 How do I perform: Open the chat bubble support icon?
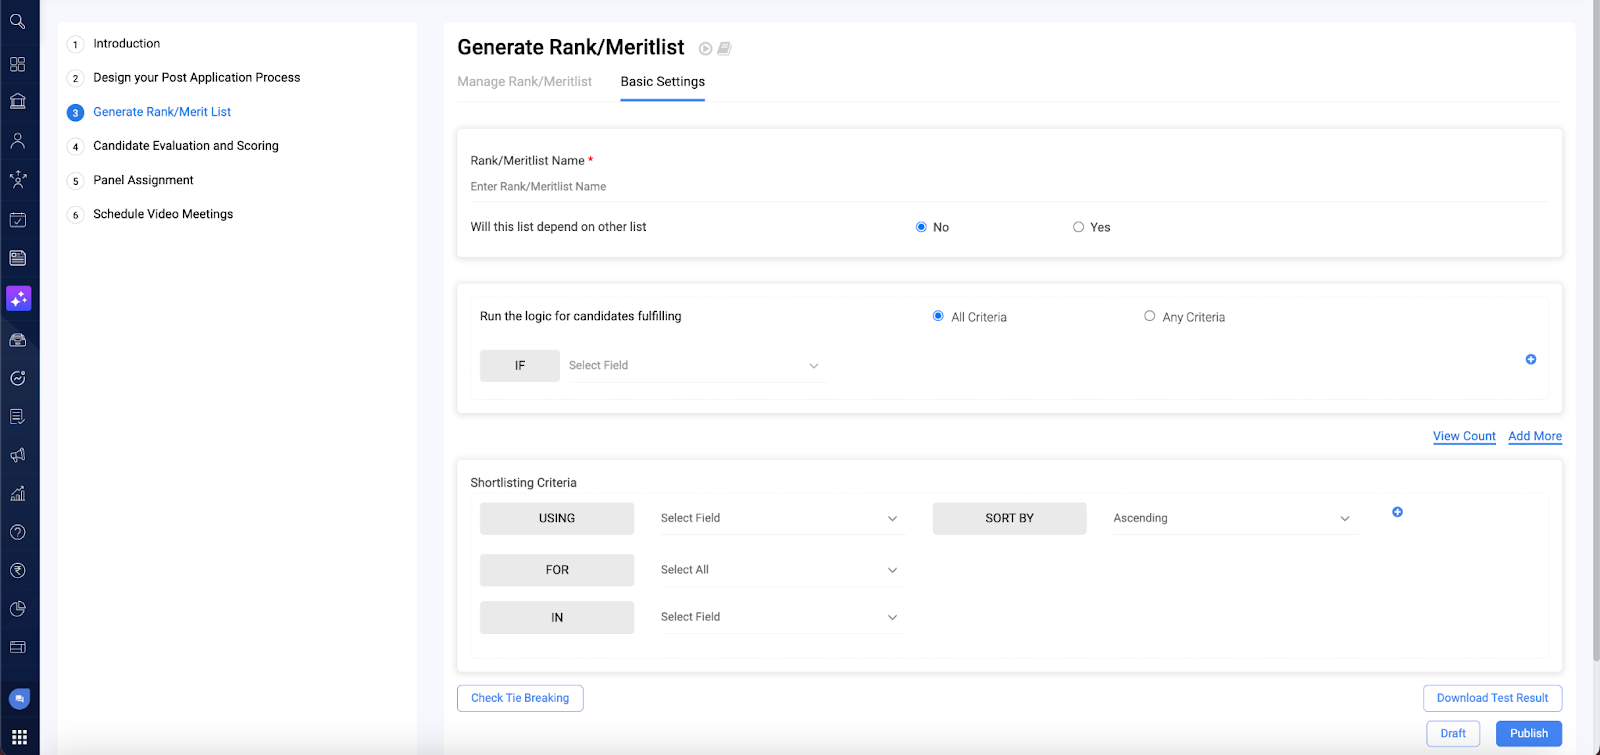[19, 699]
